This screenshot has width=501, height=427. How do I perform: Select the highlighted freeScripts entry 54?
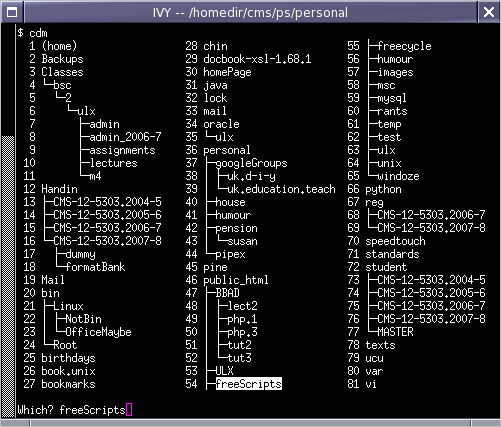(249, 384)
